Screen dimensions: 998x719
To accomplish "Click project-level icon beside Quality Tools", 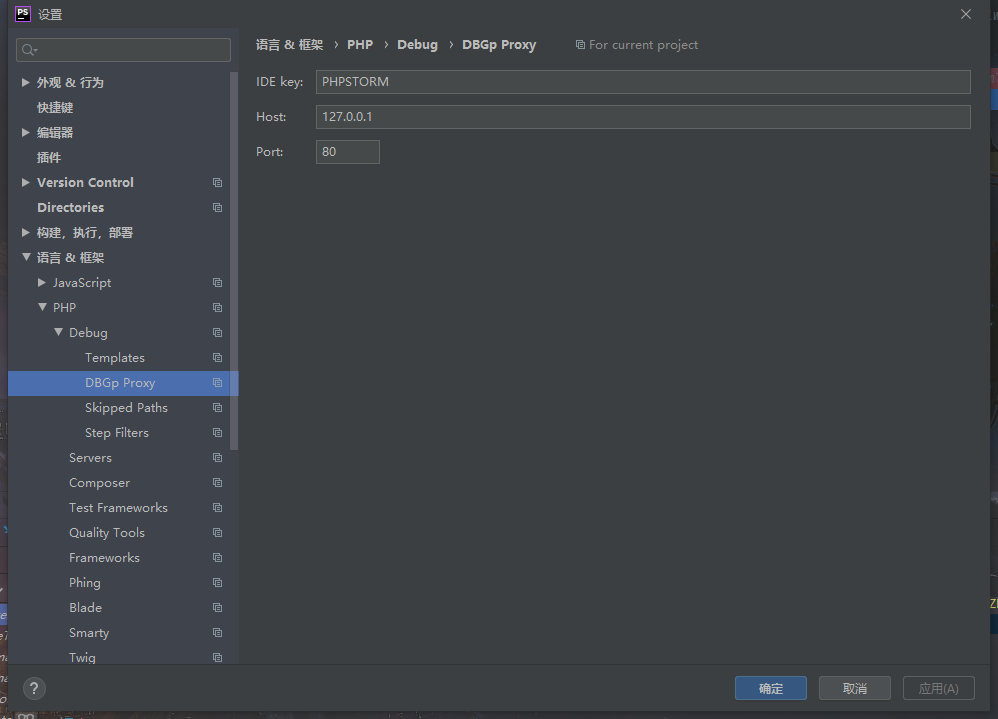I will click(217, 533).
